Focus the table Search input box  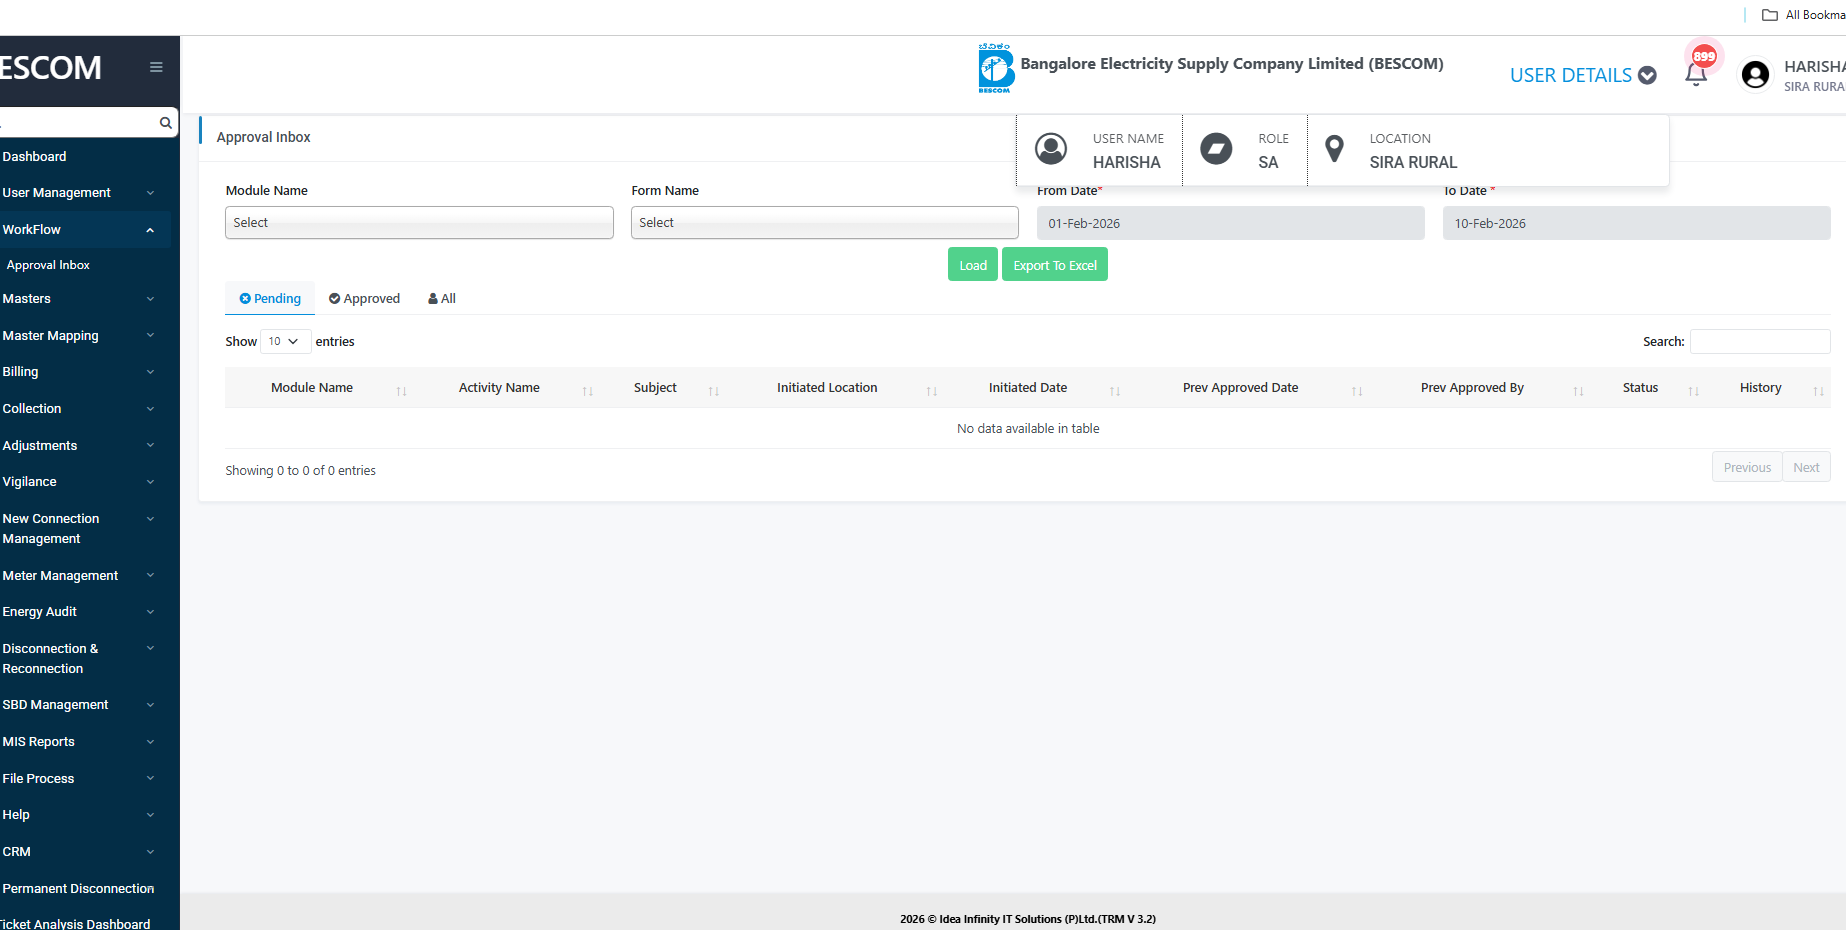1760,342
